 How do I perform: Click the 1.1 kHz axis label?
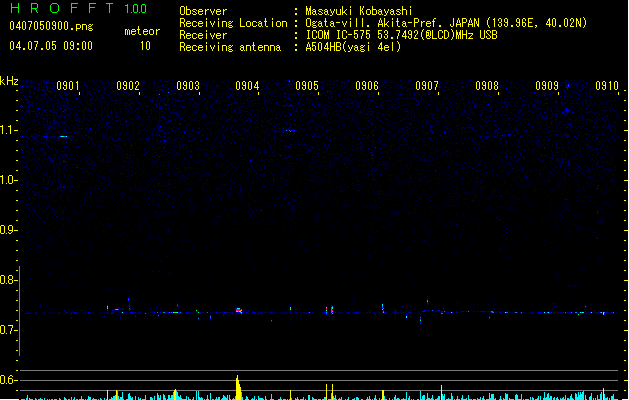pos(9,130)
